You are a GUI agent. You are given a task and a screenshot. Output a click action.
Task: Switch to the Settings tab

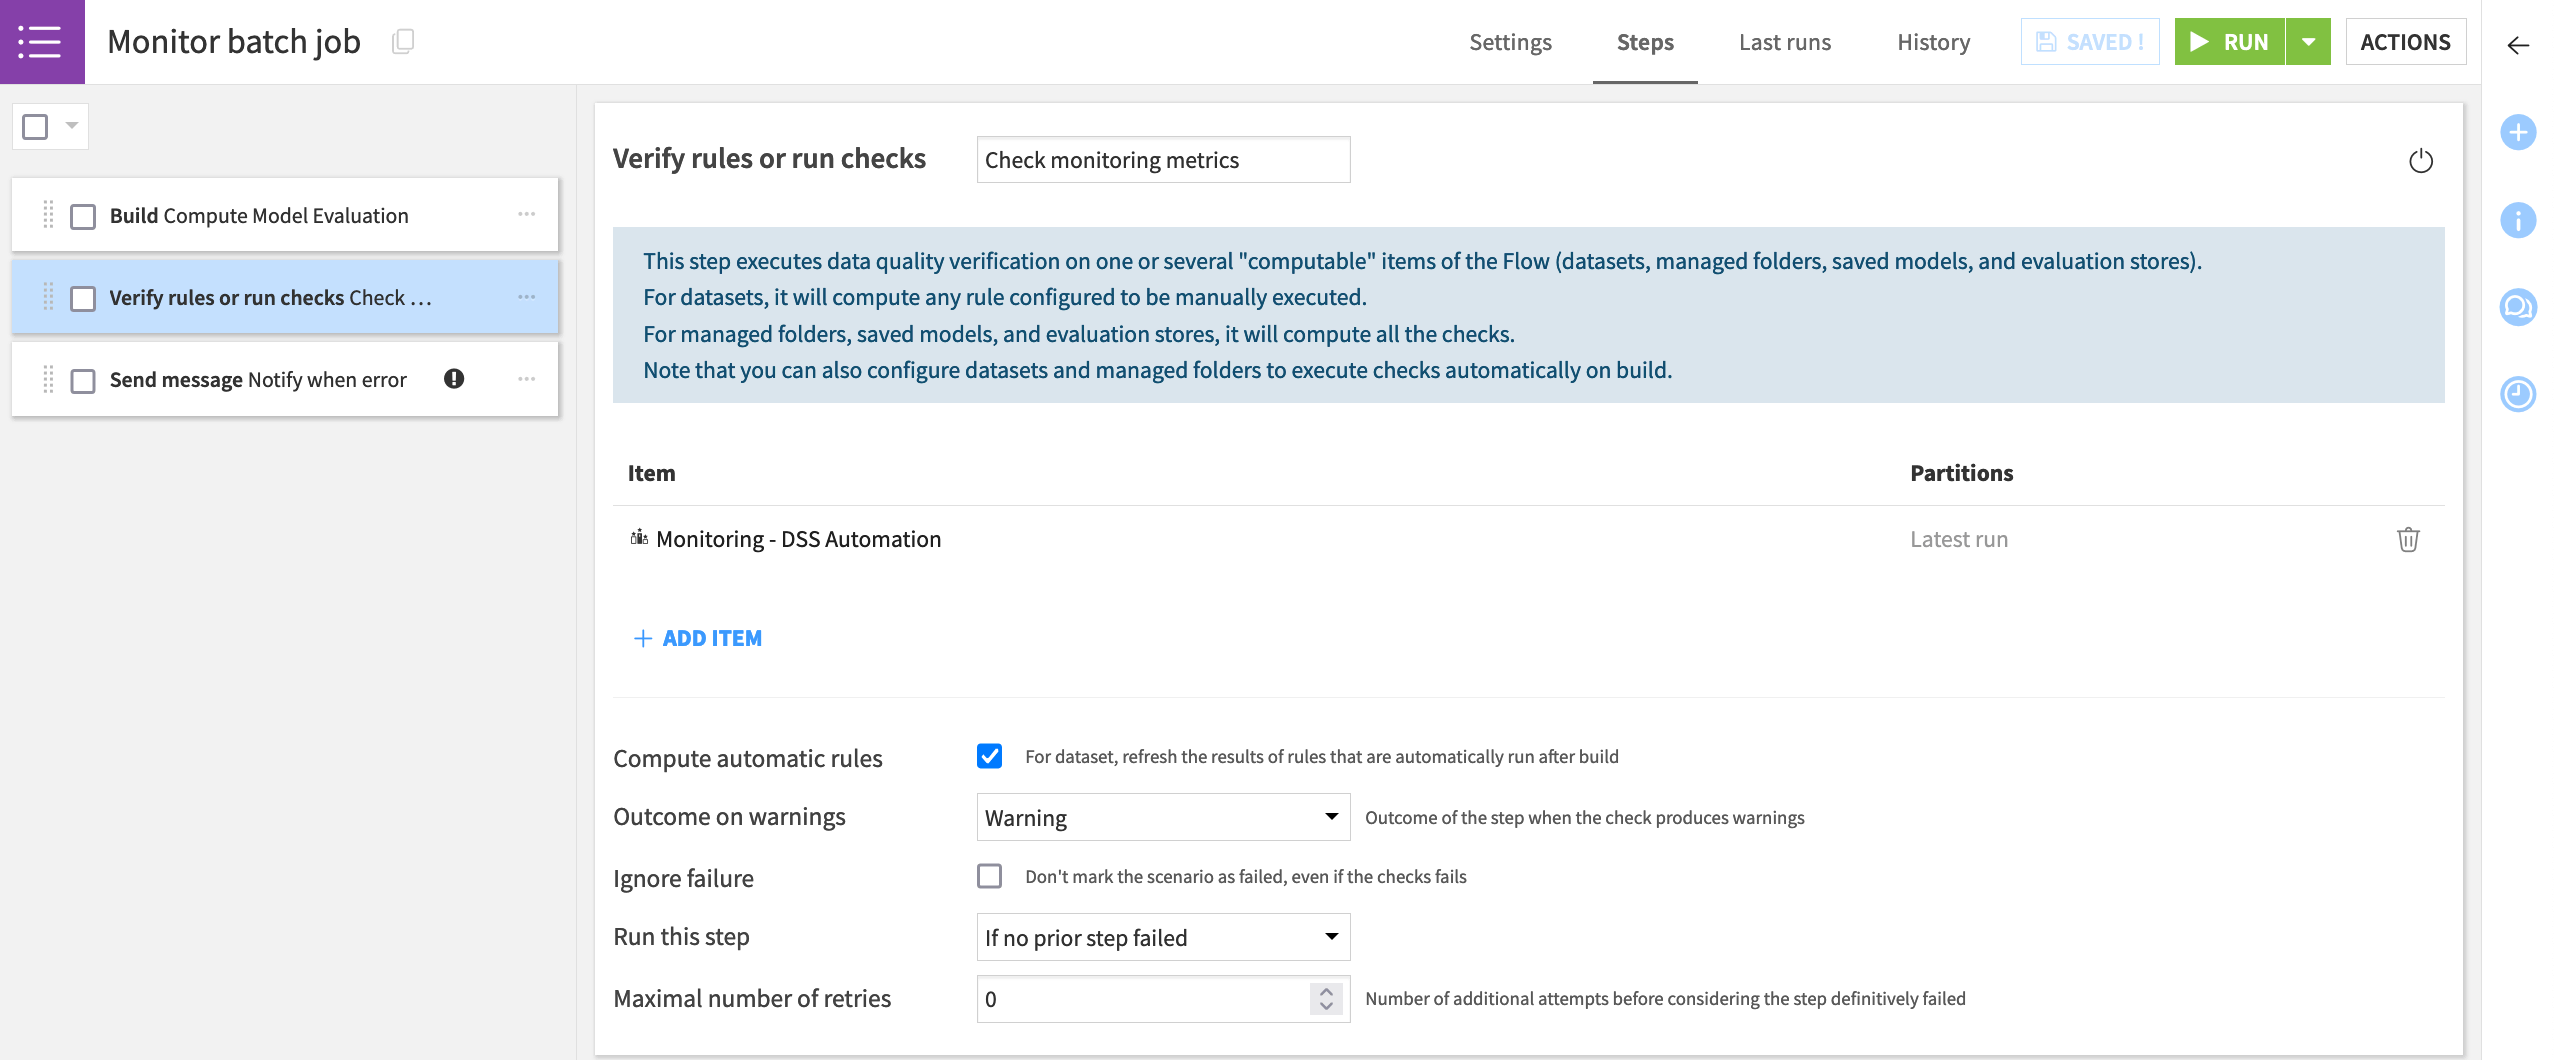tap(1509, 42)
